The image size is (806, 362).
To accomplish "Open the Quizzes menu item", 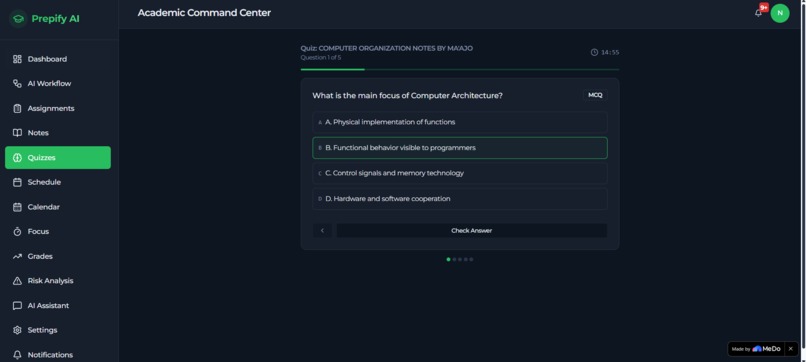I will point(58,158).
